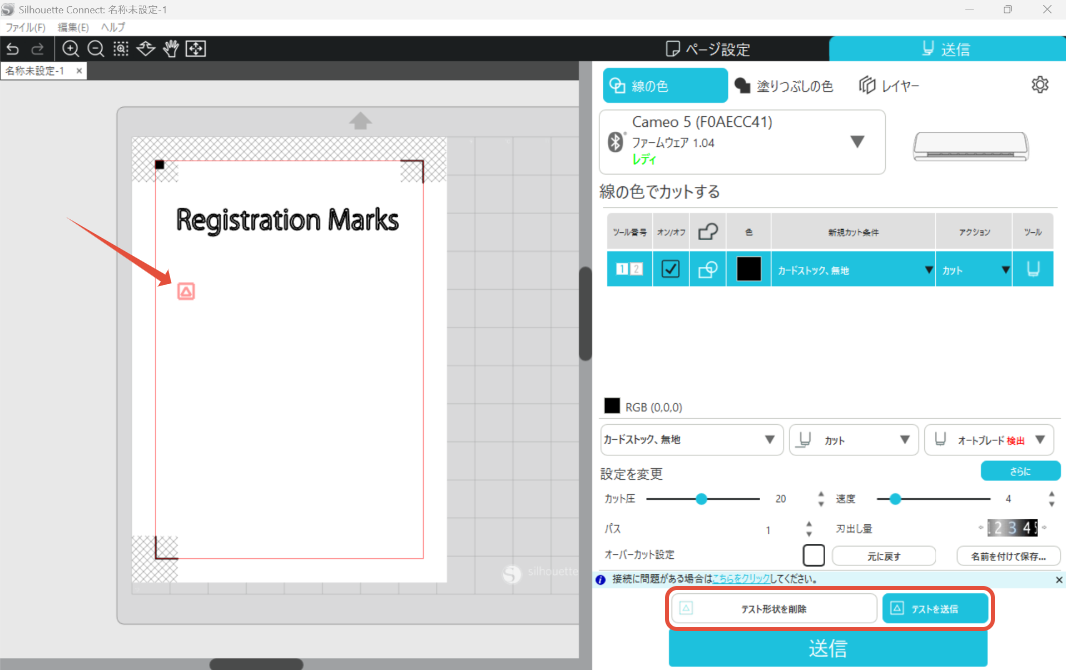This screenshot has height=670, width=1066.
Task: Click the Registration Marks text on canvas
Action: click(287, 220)
